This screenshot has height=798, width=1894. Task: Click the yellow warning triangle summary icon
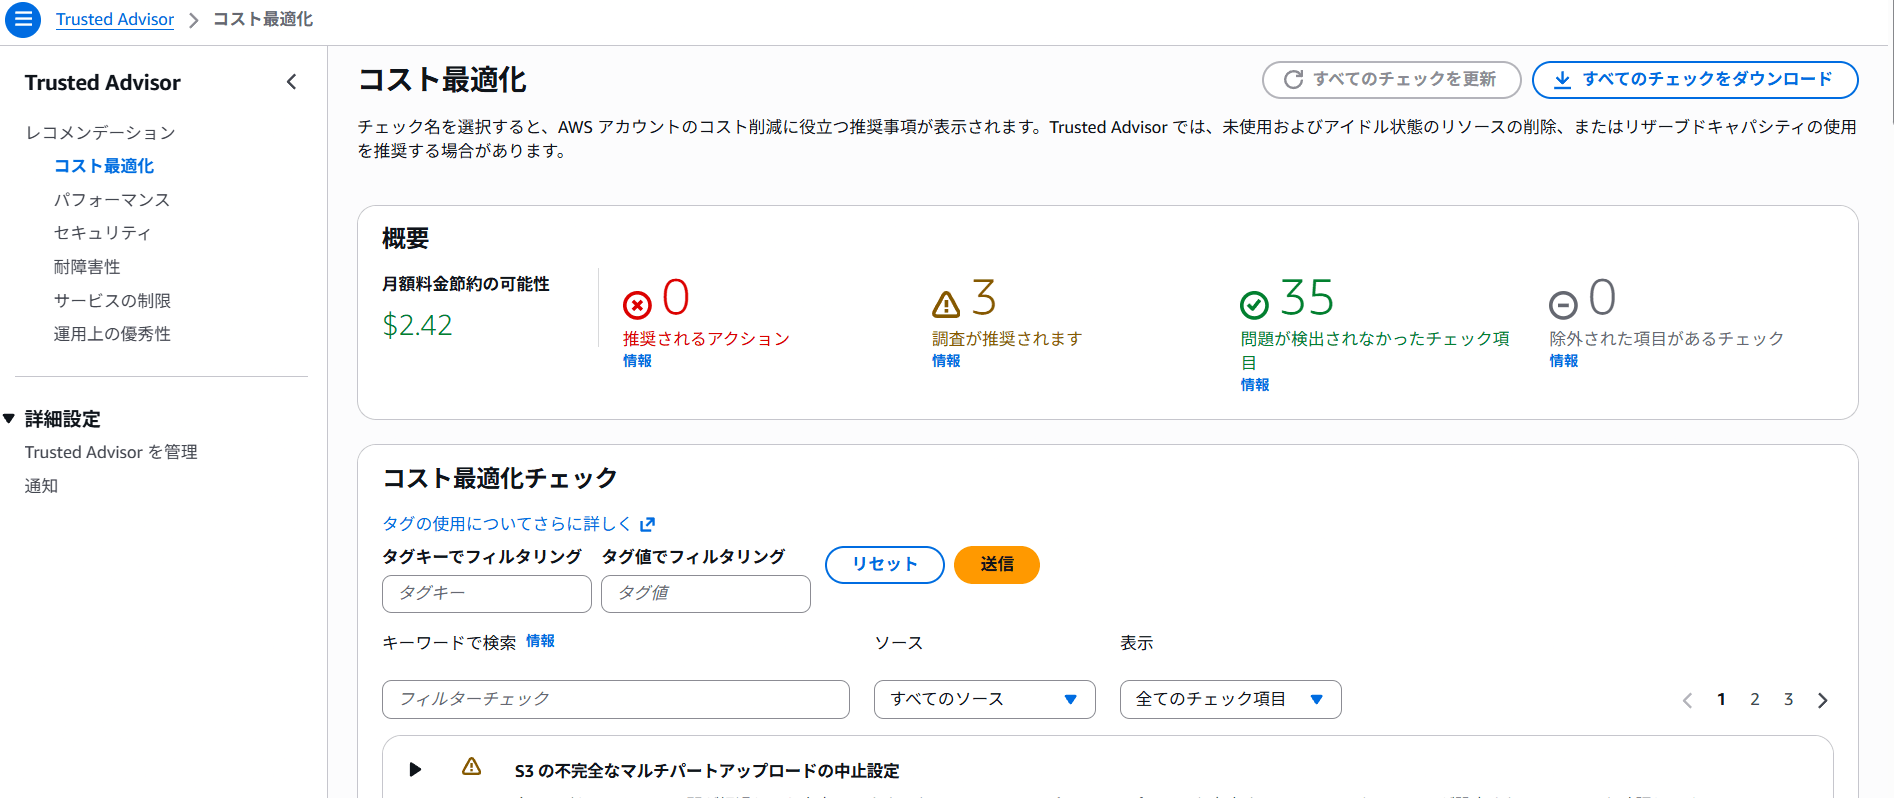pyautogui.click(x=946, y=304)
